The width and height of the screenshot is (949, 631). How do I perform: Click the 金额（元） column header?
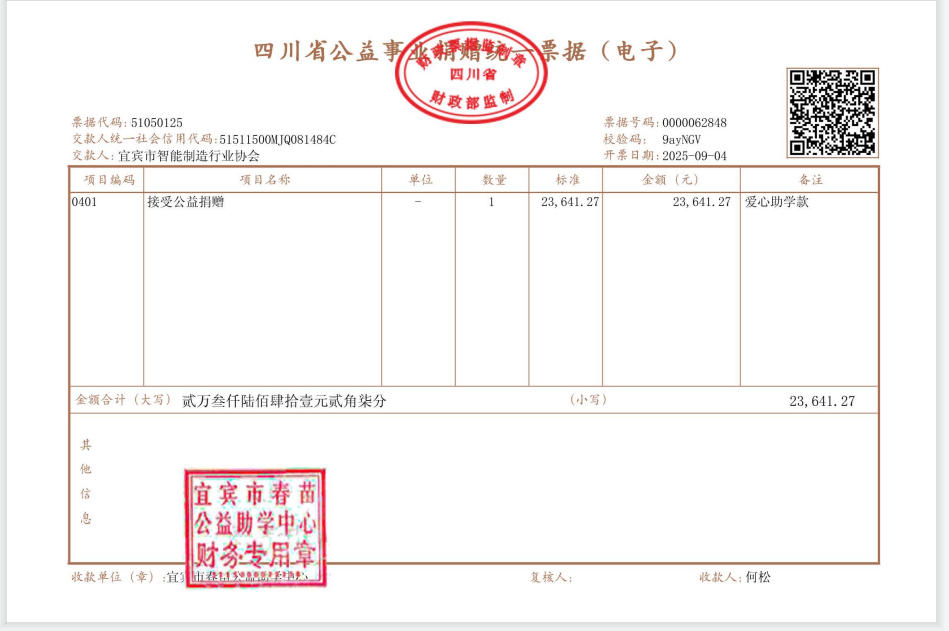point(670,180)
